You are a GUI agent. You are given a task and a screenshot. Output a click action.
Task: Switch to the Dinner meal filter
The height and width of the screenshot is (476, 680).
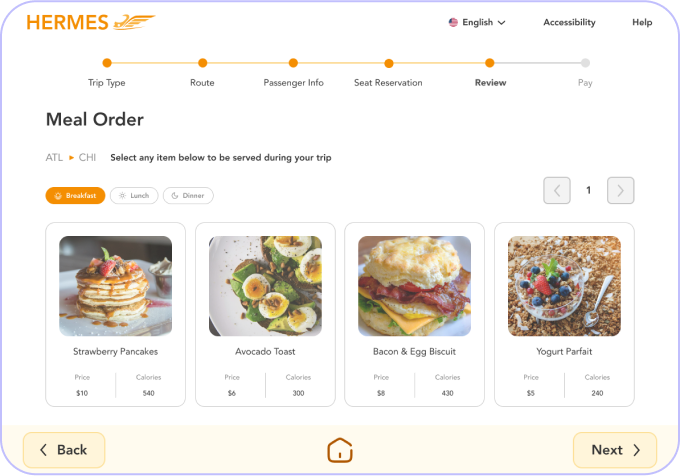[x=188, y=196]
